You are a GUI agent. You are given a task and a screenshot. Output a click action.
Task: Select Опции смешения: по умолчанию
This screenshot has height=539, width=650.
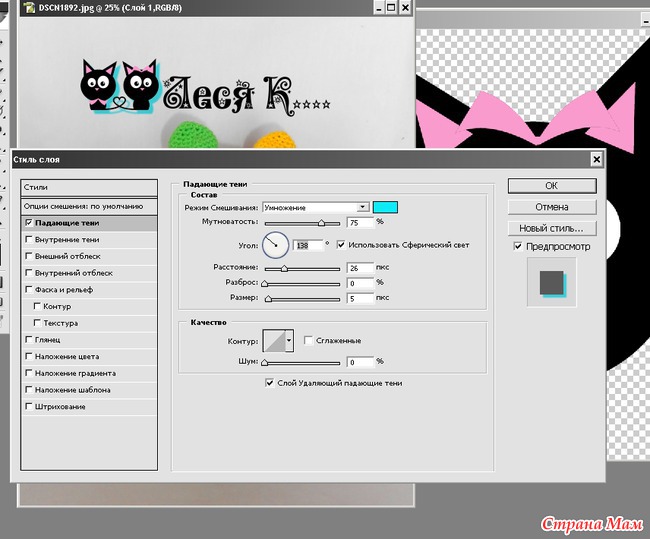(90, 205)
